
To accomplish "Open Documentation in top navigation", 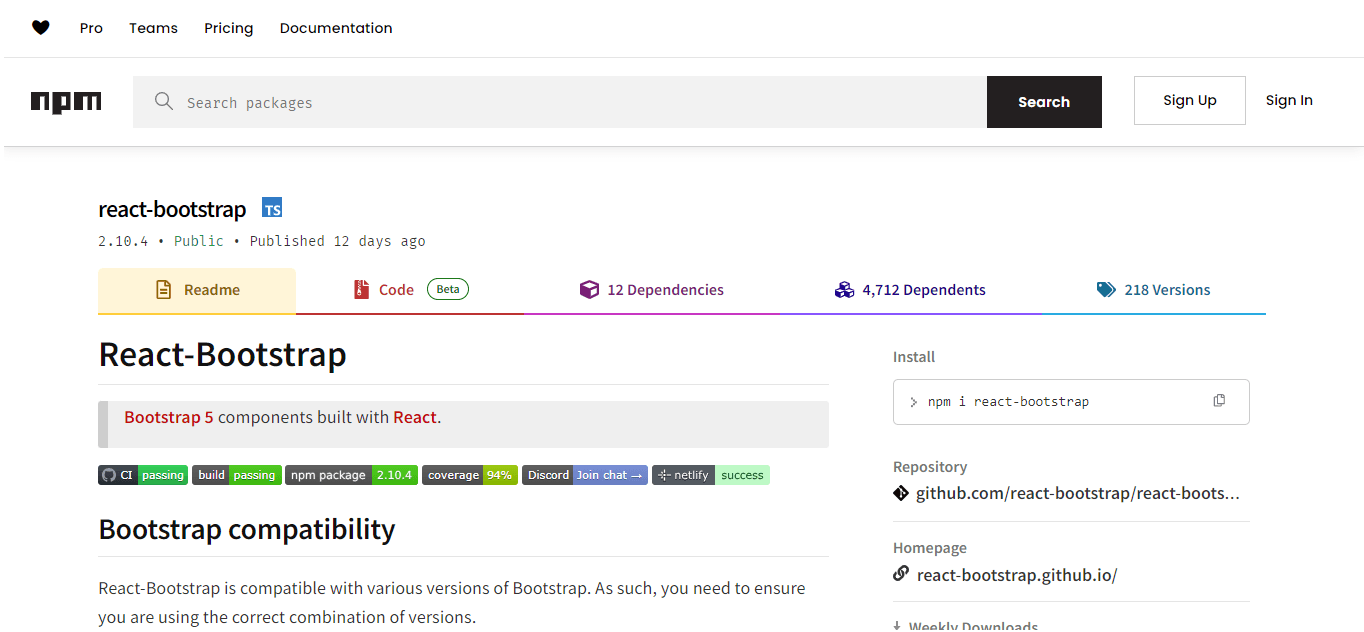I will (336, 28).
